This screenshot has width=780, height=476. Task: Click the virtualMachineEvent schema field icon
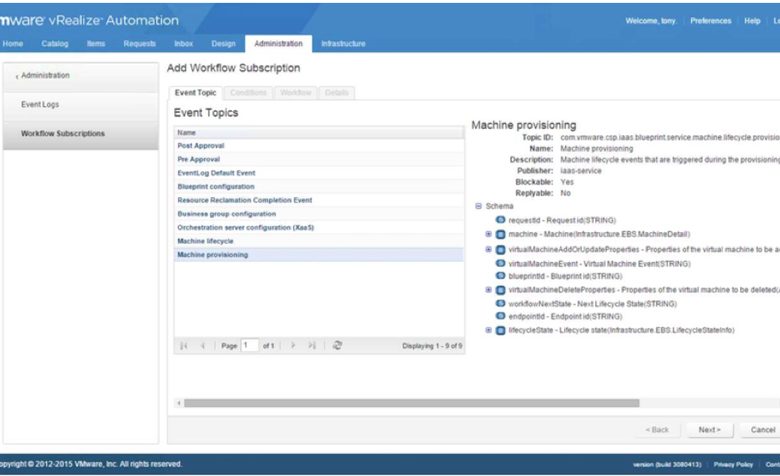500,263
